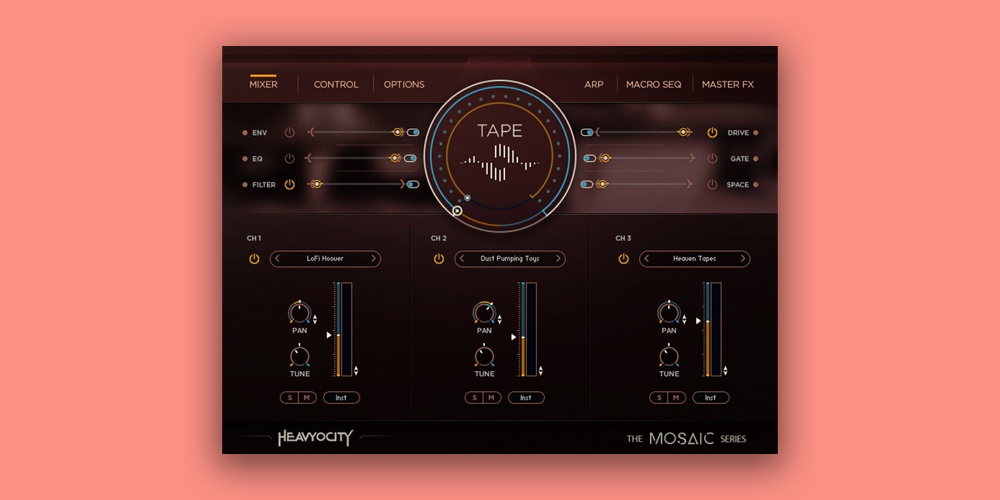Toggle the FILTER power button

pyautogui.click(x=290, y=184)
